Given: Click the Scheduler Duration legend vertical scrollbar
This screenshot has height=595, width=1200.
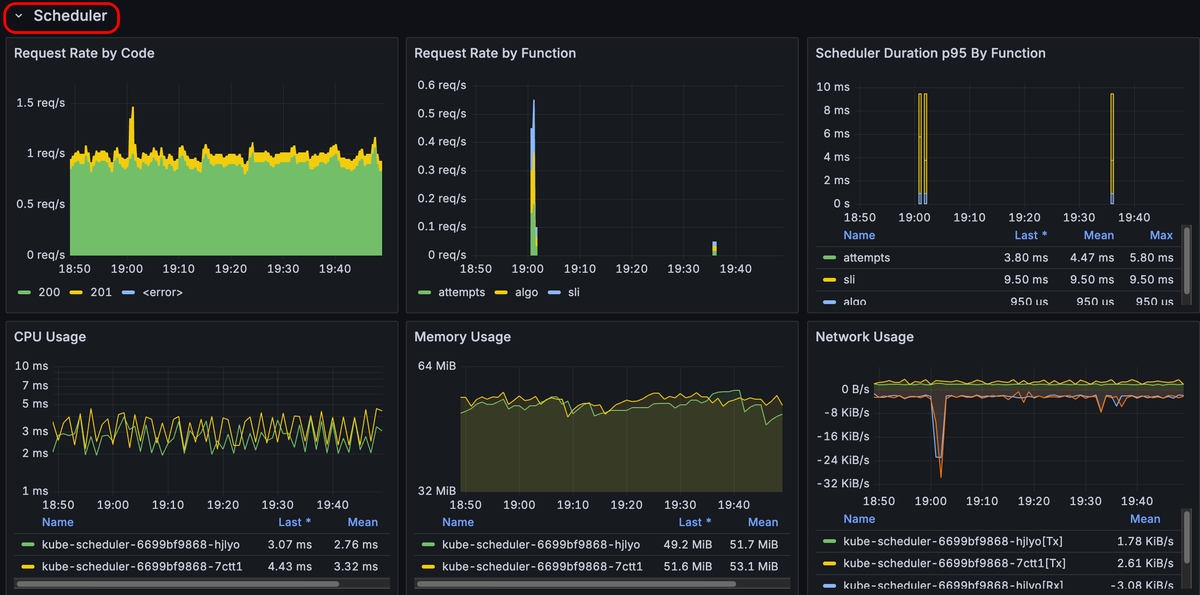Looking at the screenshot, I should pos(1186,260).
